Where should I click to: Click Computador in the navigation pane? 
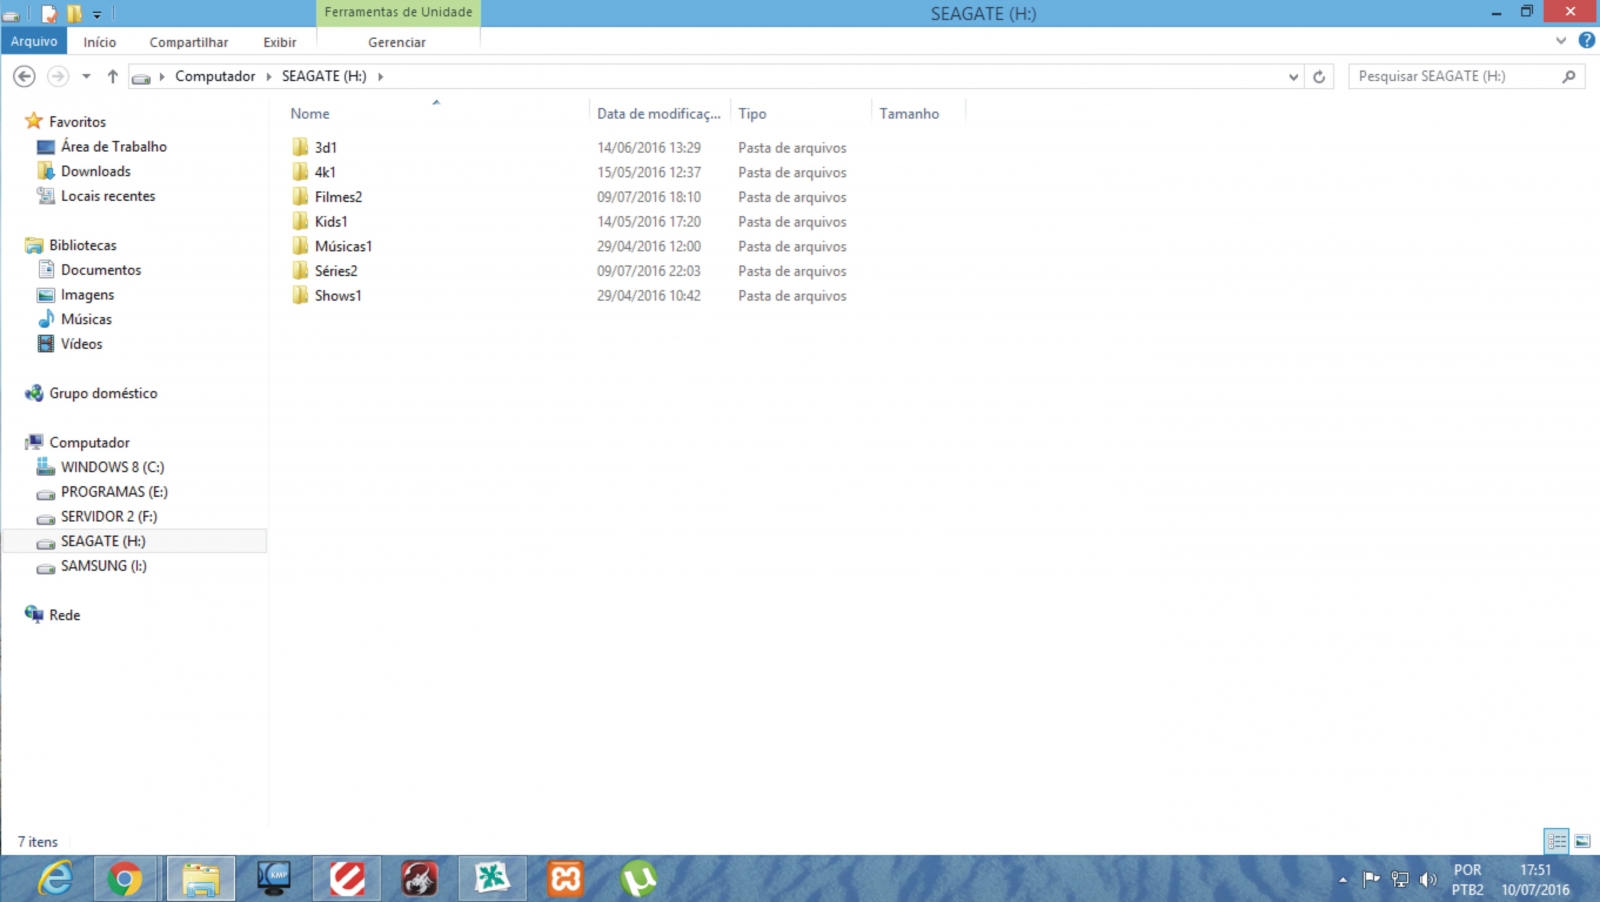click(89, 442)
